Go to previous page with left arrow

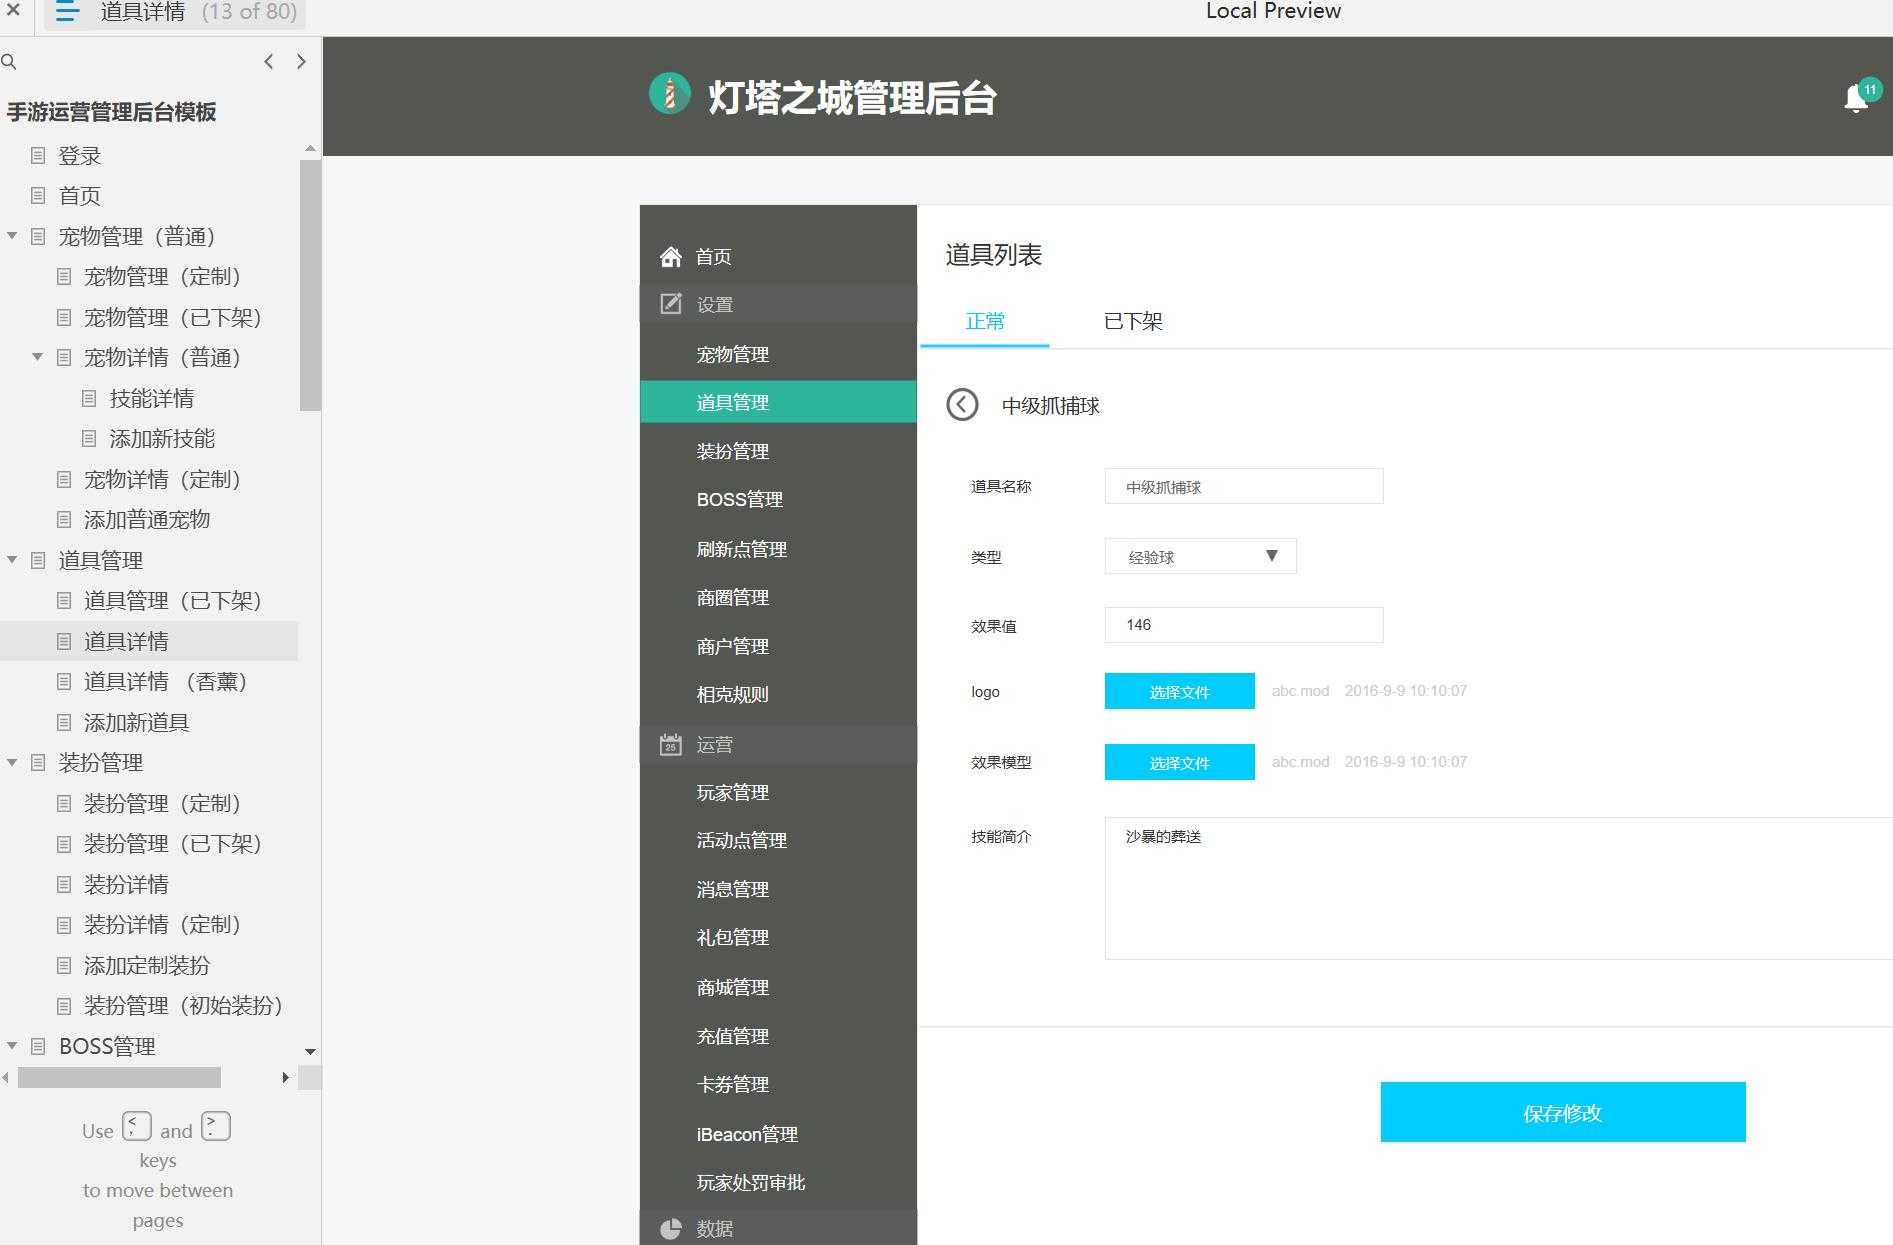tap(268, 61)
